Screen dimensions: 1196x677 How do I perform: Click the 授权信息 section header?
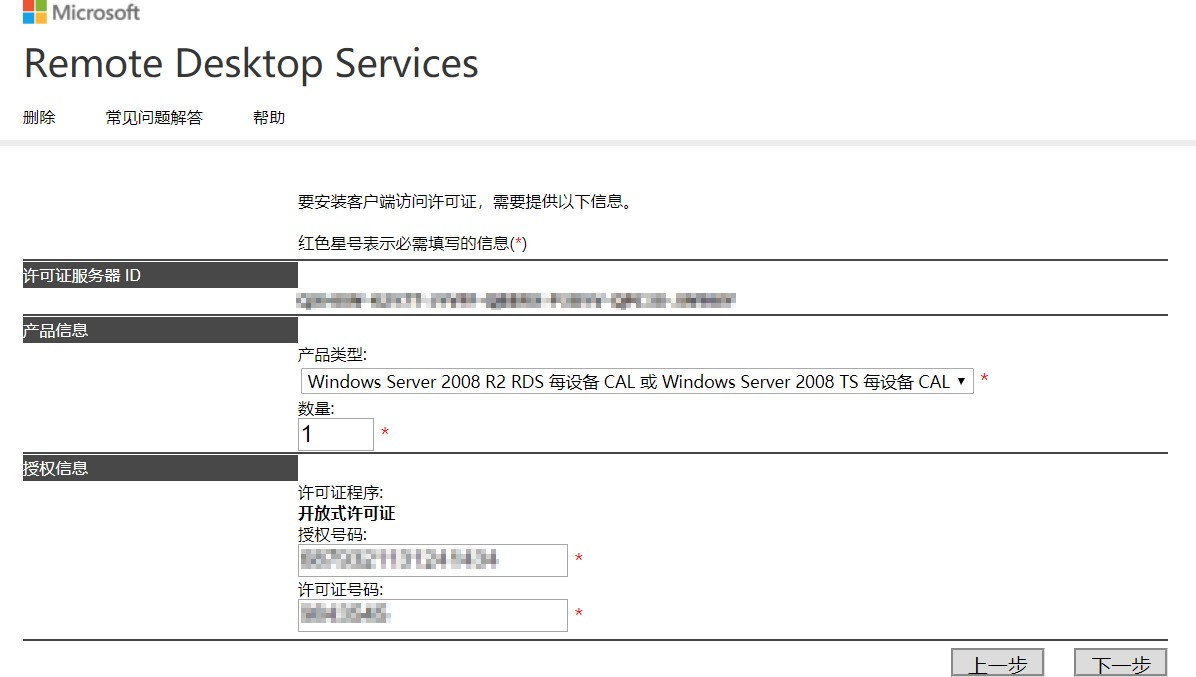[160, 468]
